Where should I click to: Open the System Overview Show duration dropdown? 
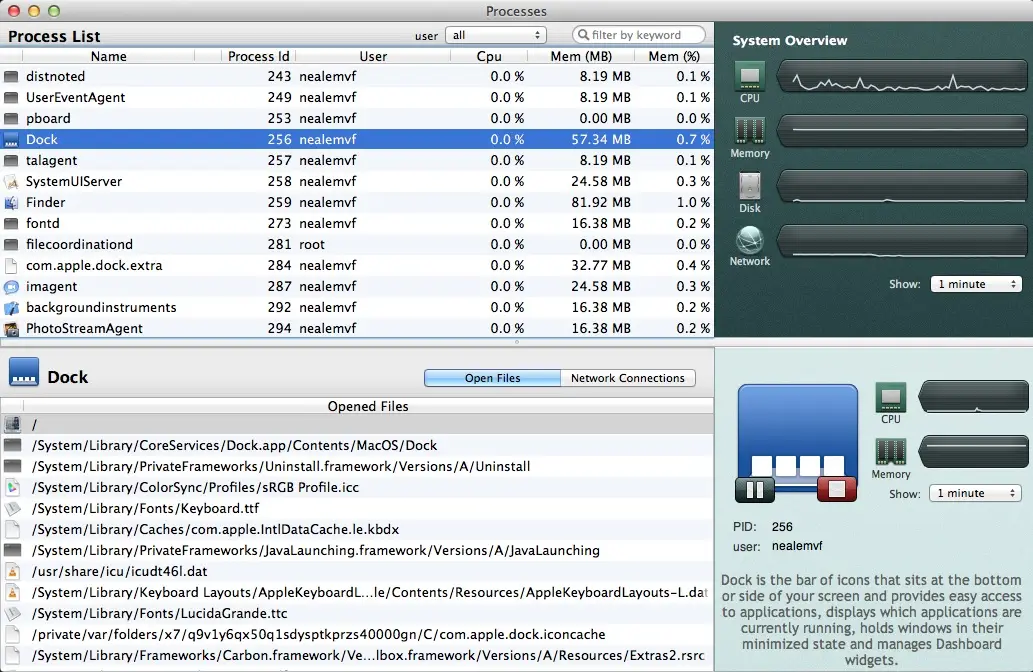[x=976, y=284]
